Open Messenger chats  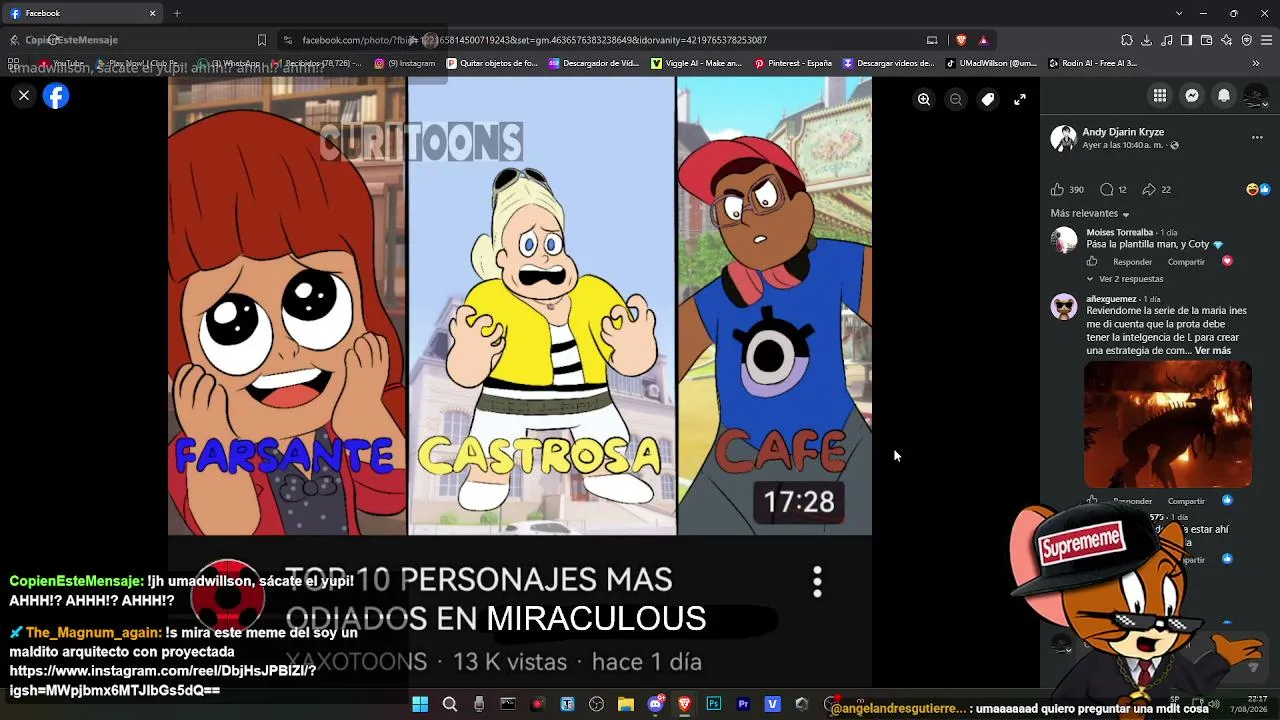1192,96
